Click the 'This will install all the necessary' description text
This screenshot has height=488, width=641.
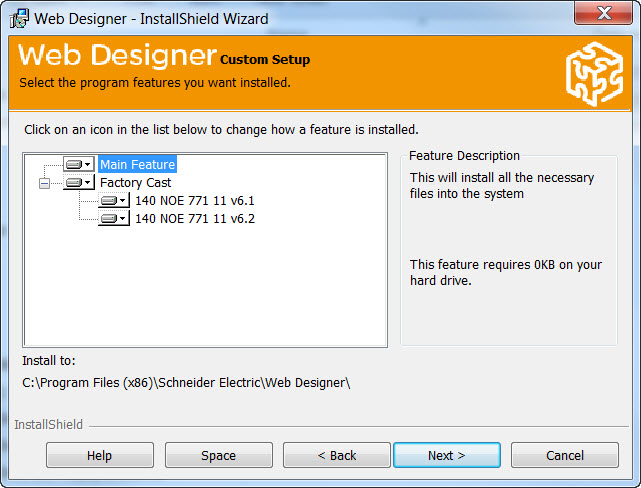pyautogui.click(x=502, y=186)
